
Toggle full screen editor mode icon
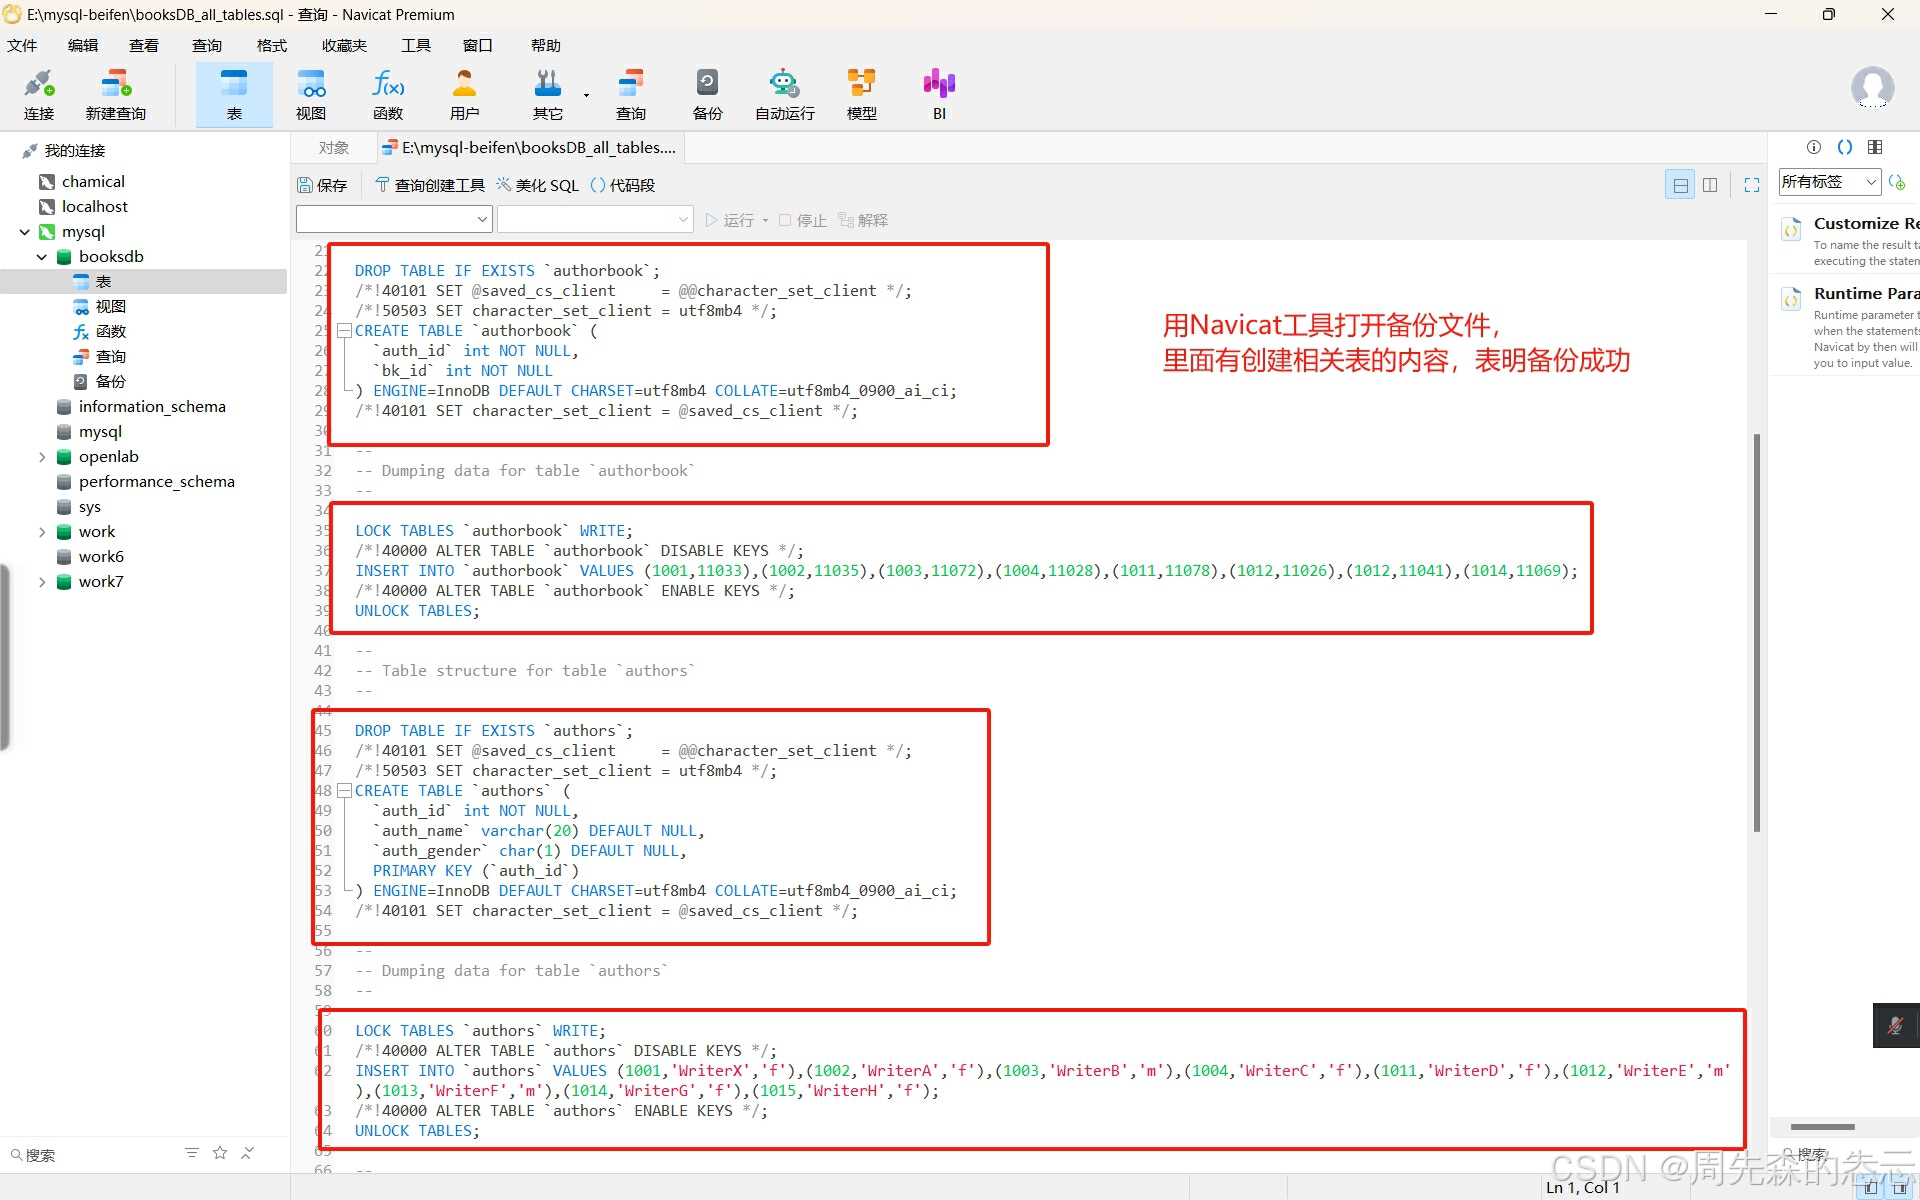click(1752, 185)
